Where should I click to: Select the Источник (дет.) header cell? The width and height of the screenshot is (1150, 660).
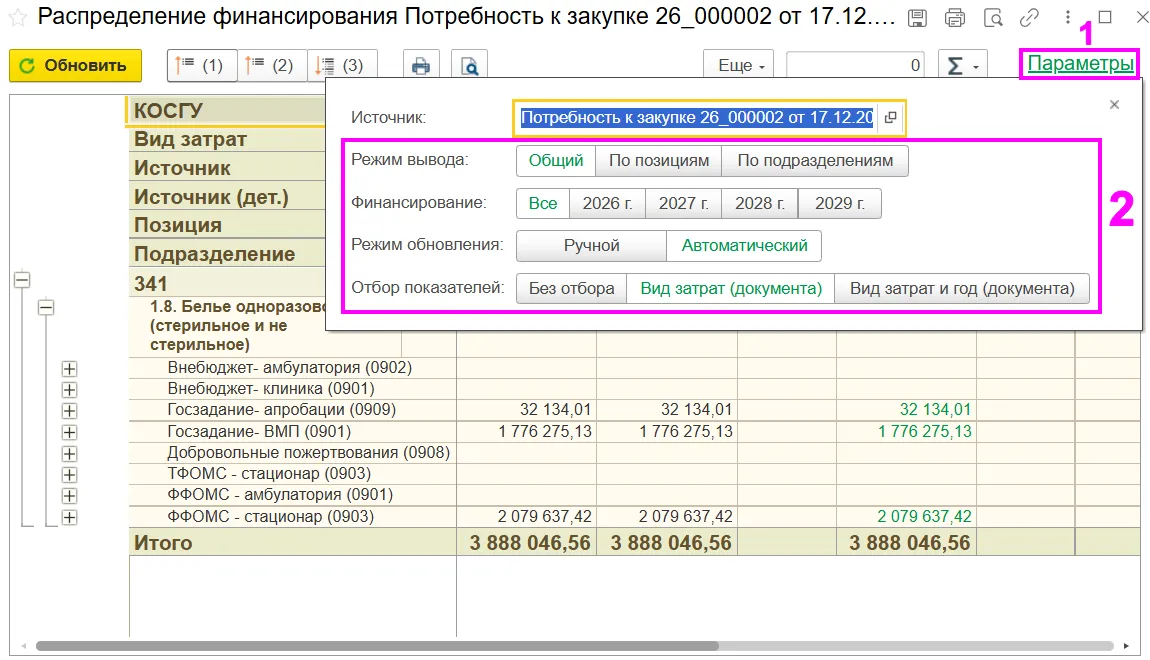(227, 197)
